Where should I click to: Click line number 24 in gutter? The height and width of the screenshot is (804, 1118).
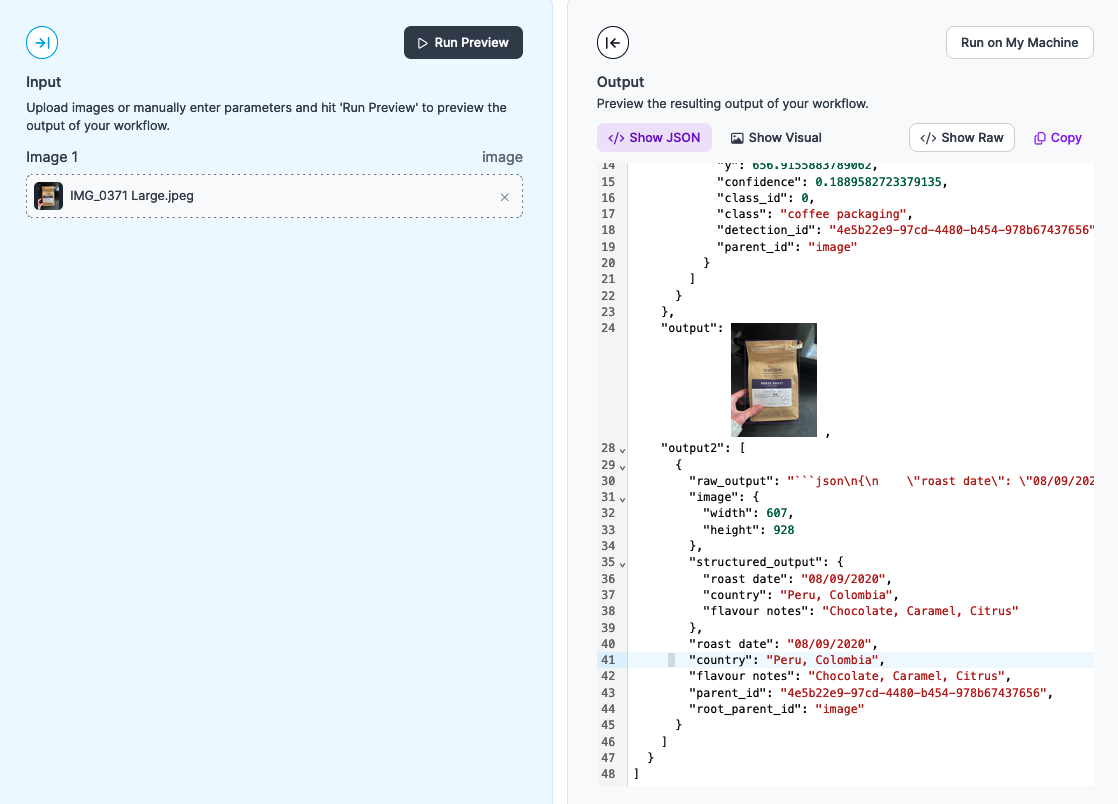pos(607,328)
